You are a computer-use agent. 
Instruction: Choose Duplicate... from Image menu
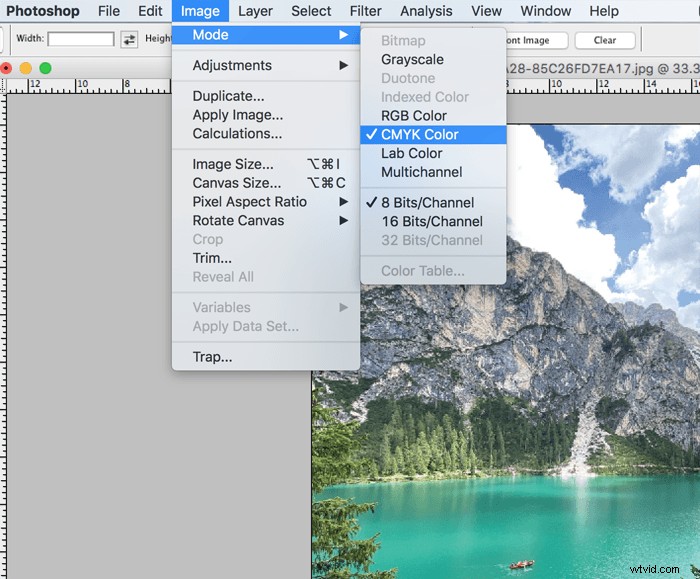click(266, 96)
